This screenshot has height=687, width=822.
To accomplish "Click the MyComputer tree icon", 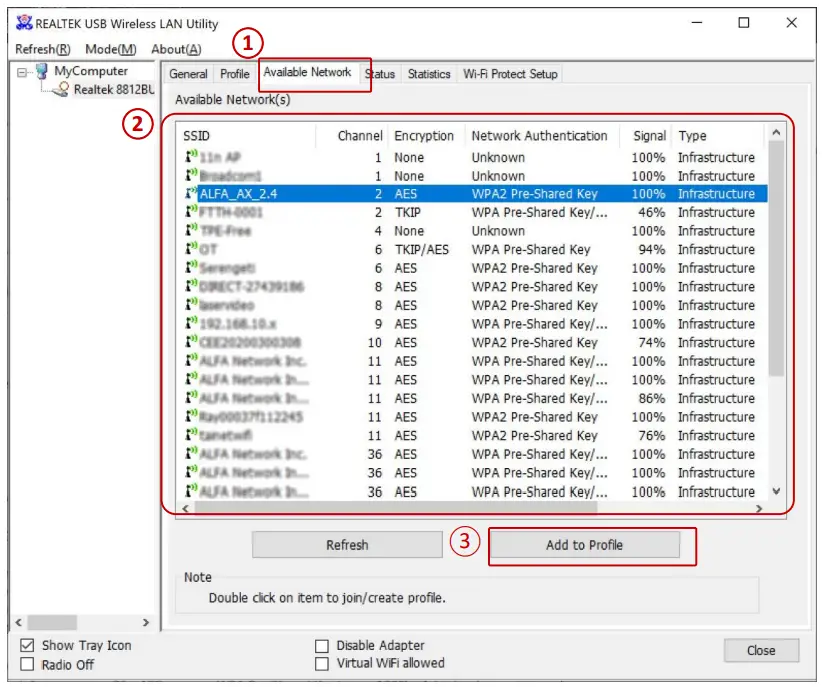I will coord(42,71).
